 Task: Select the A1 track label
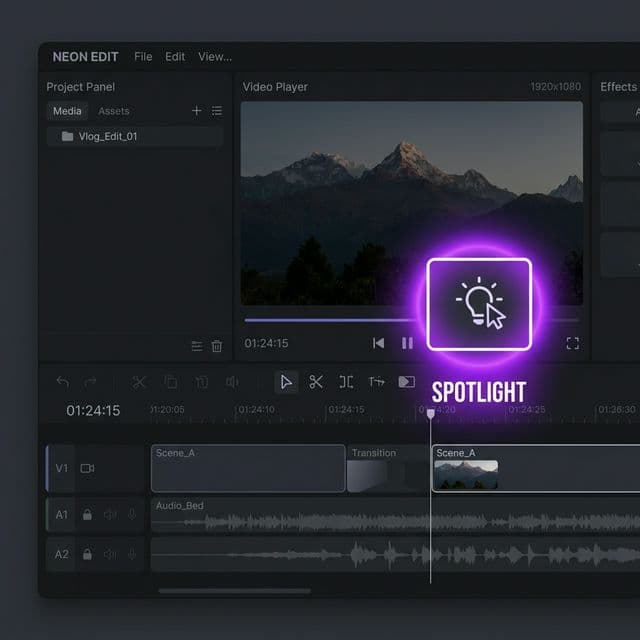(x=62, y=515)
